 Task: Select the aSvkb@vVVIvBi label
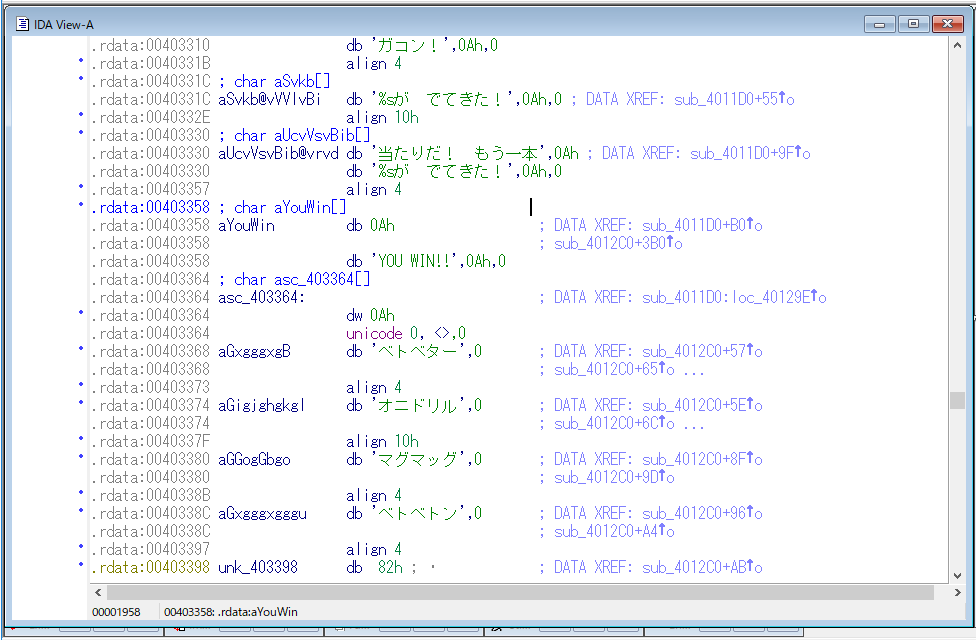(x=270, y=99)
